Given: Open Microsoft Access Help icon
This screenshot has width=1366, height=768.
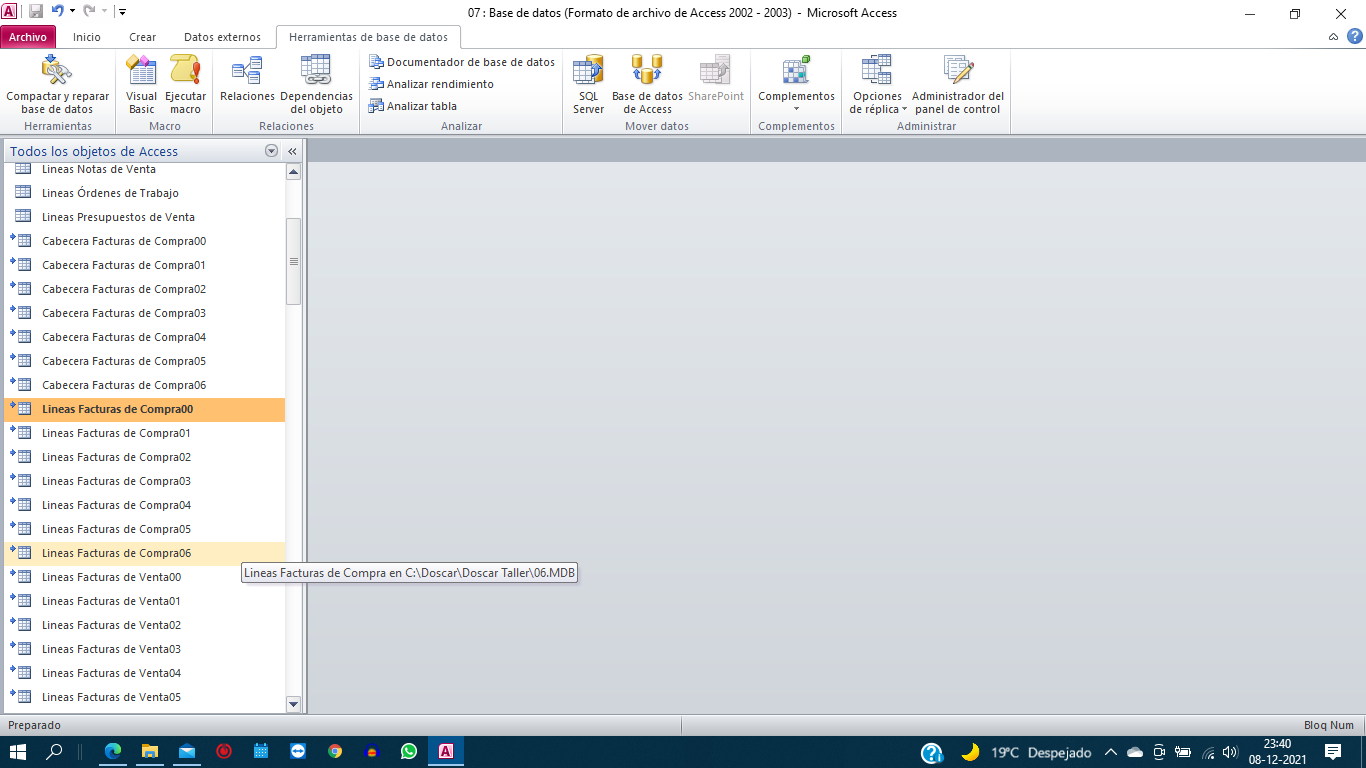Looking at the screenshot, I should (x=1354, y=37).
